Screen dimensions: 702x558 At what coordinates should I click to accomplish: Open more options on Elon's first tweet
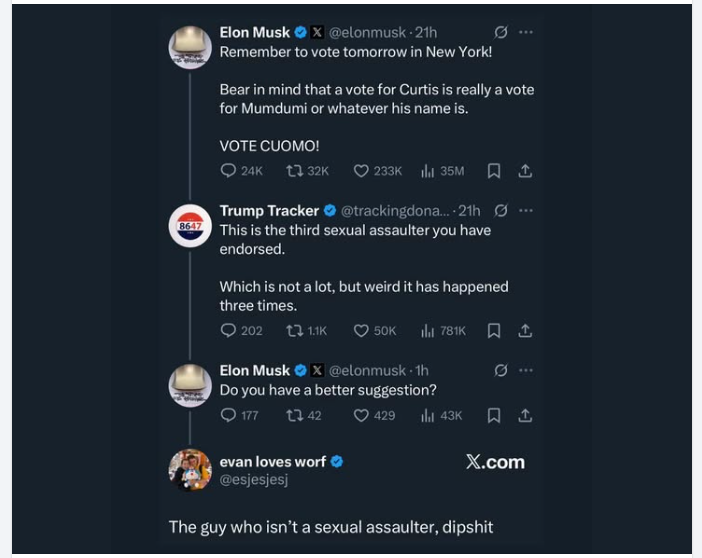pos(526,32)
